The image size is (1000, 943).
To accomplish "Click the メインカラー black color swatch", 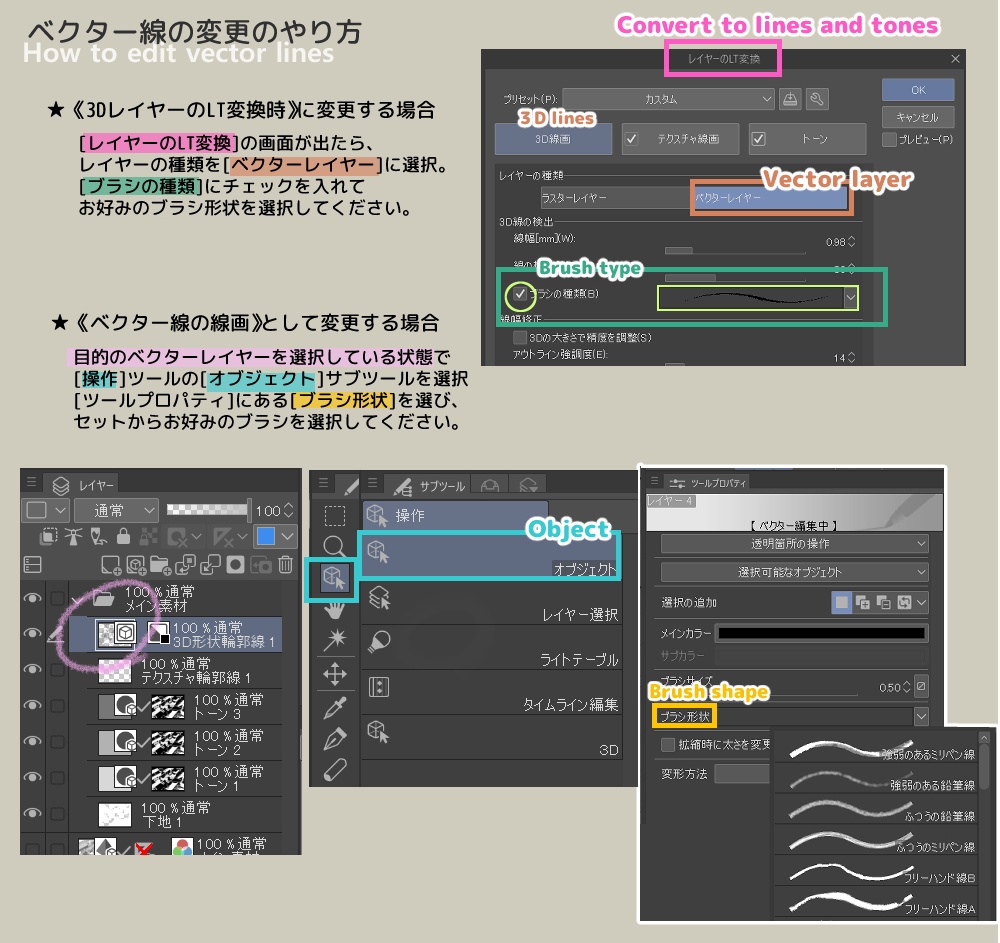I will tap(820, 633).
